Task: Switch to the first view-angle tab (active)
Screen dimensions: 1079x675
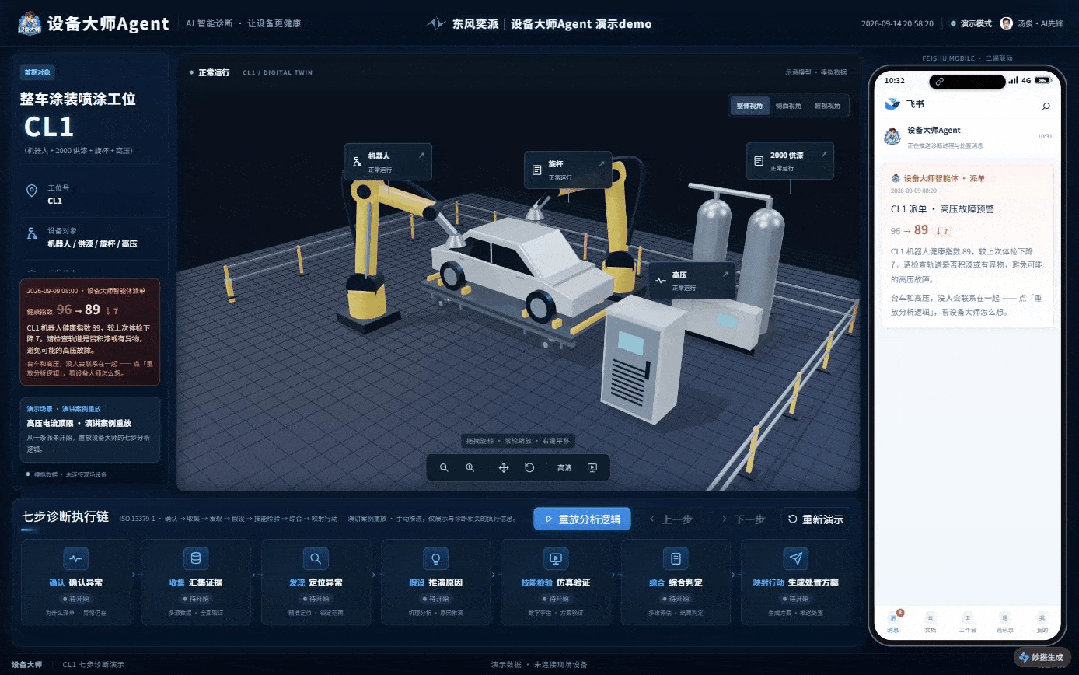Action: pyautogui.click(x=749, y=106)
